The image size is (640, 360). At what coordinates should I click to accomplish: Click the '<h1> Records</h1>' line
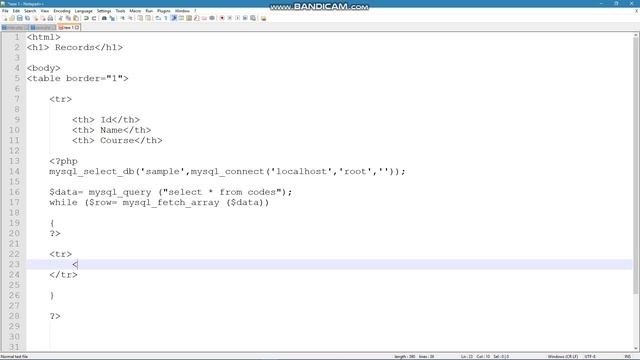[x=75, y=47]
